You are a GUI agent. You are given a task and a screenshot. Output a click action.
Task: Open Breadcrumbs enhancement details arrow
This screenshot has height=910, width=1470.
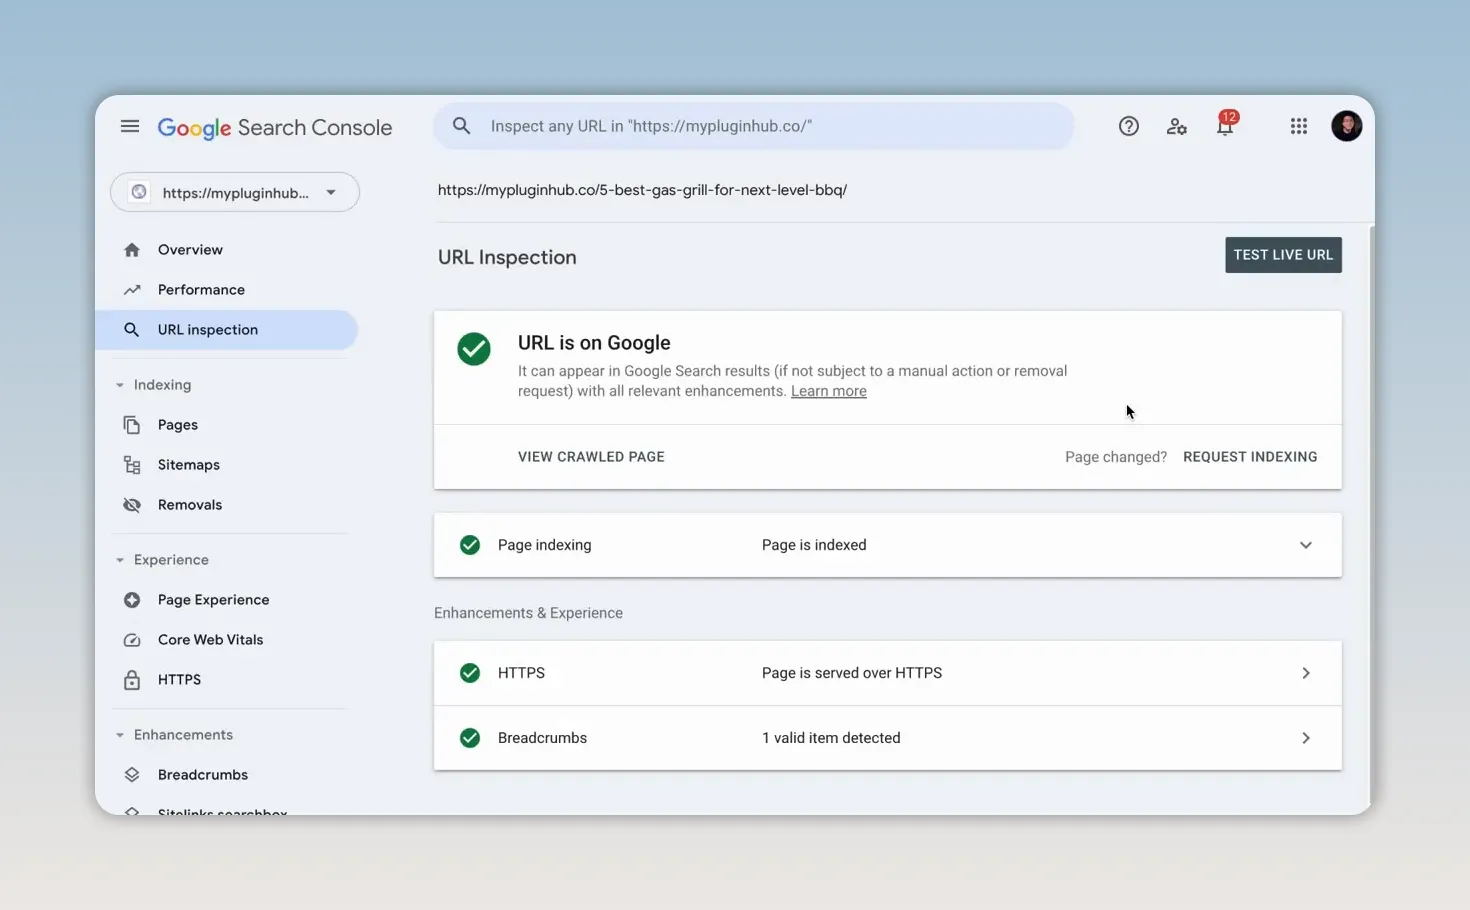1306,738
